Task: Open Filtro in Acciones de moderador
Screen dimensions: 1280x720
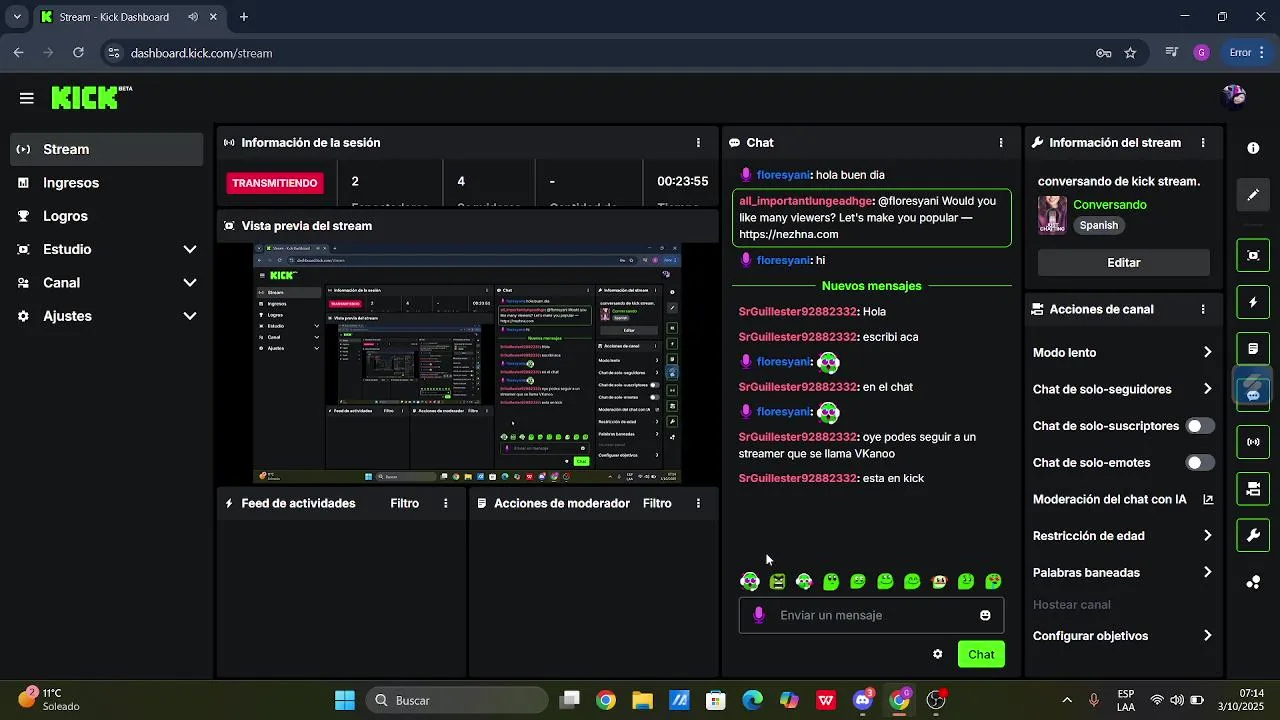Action: [x=657, y=503]
